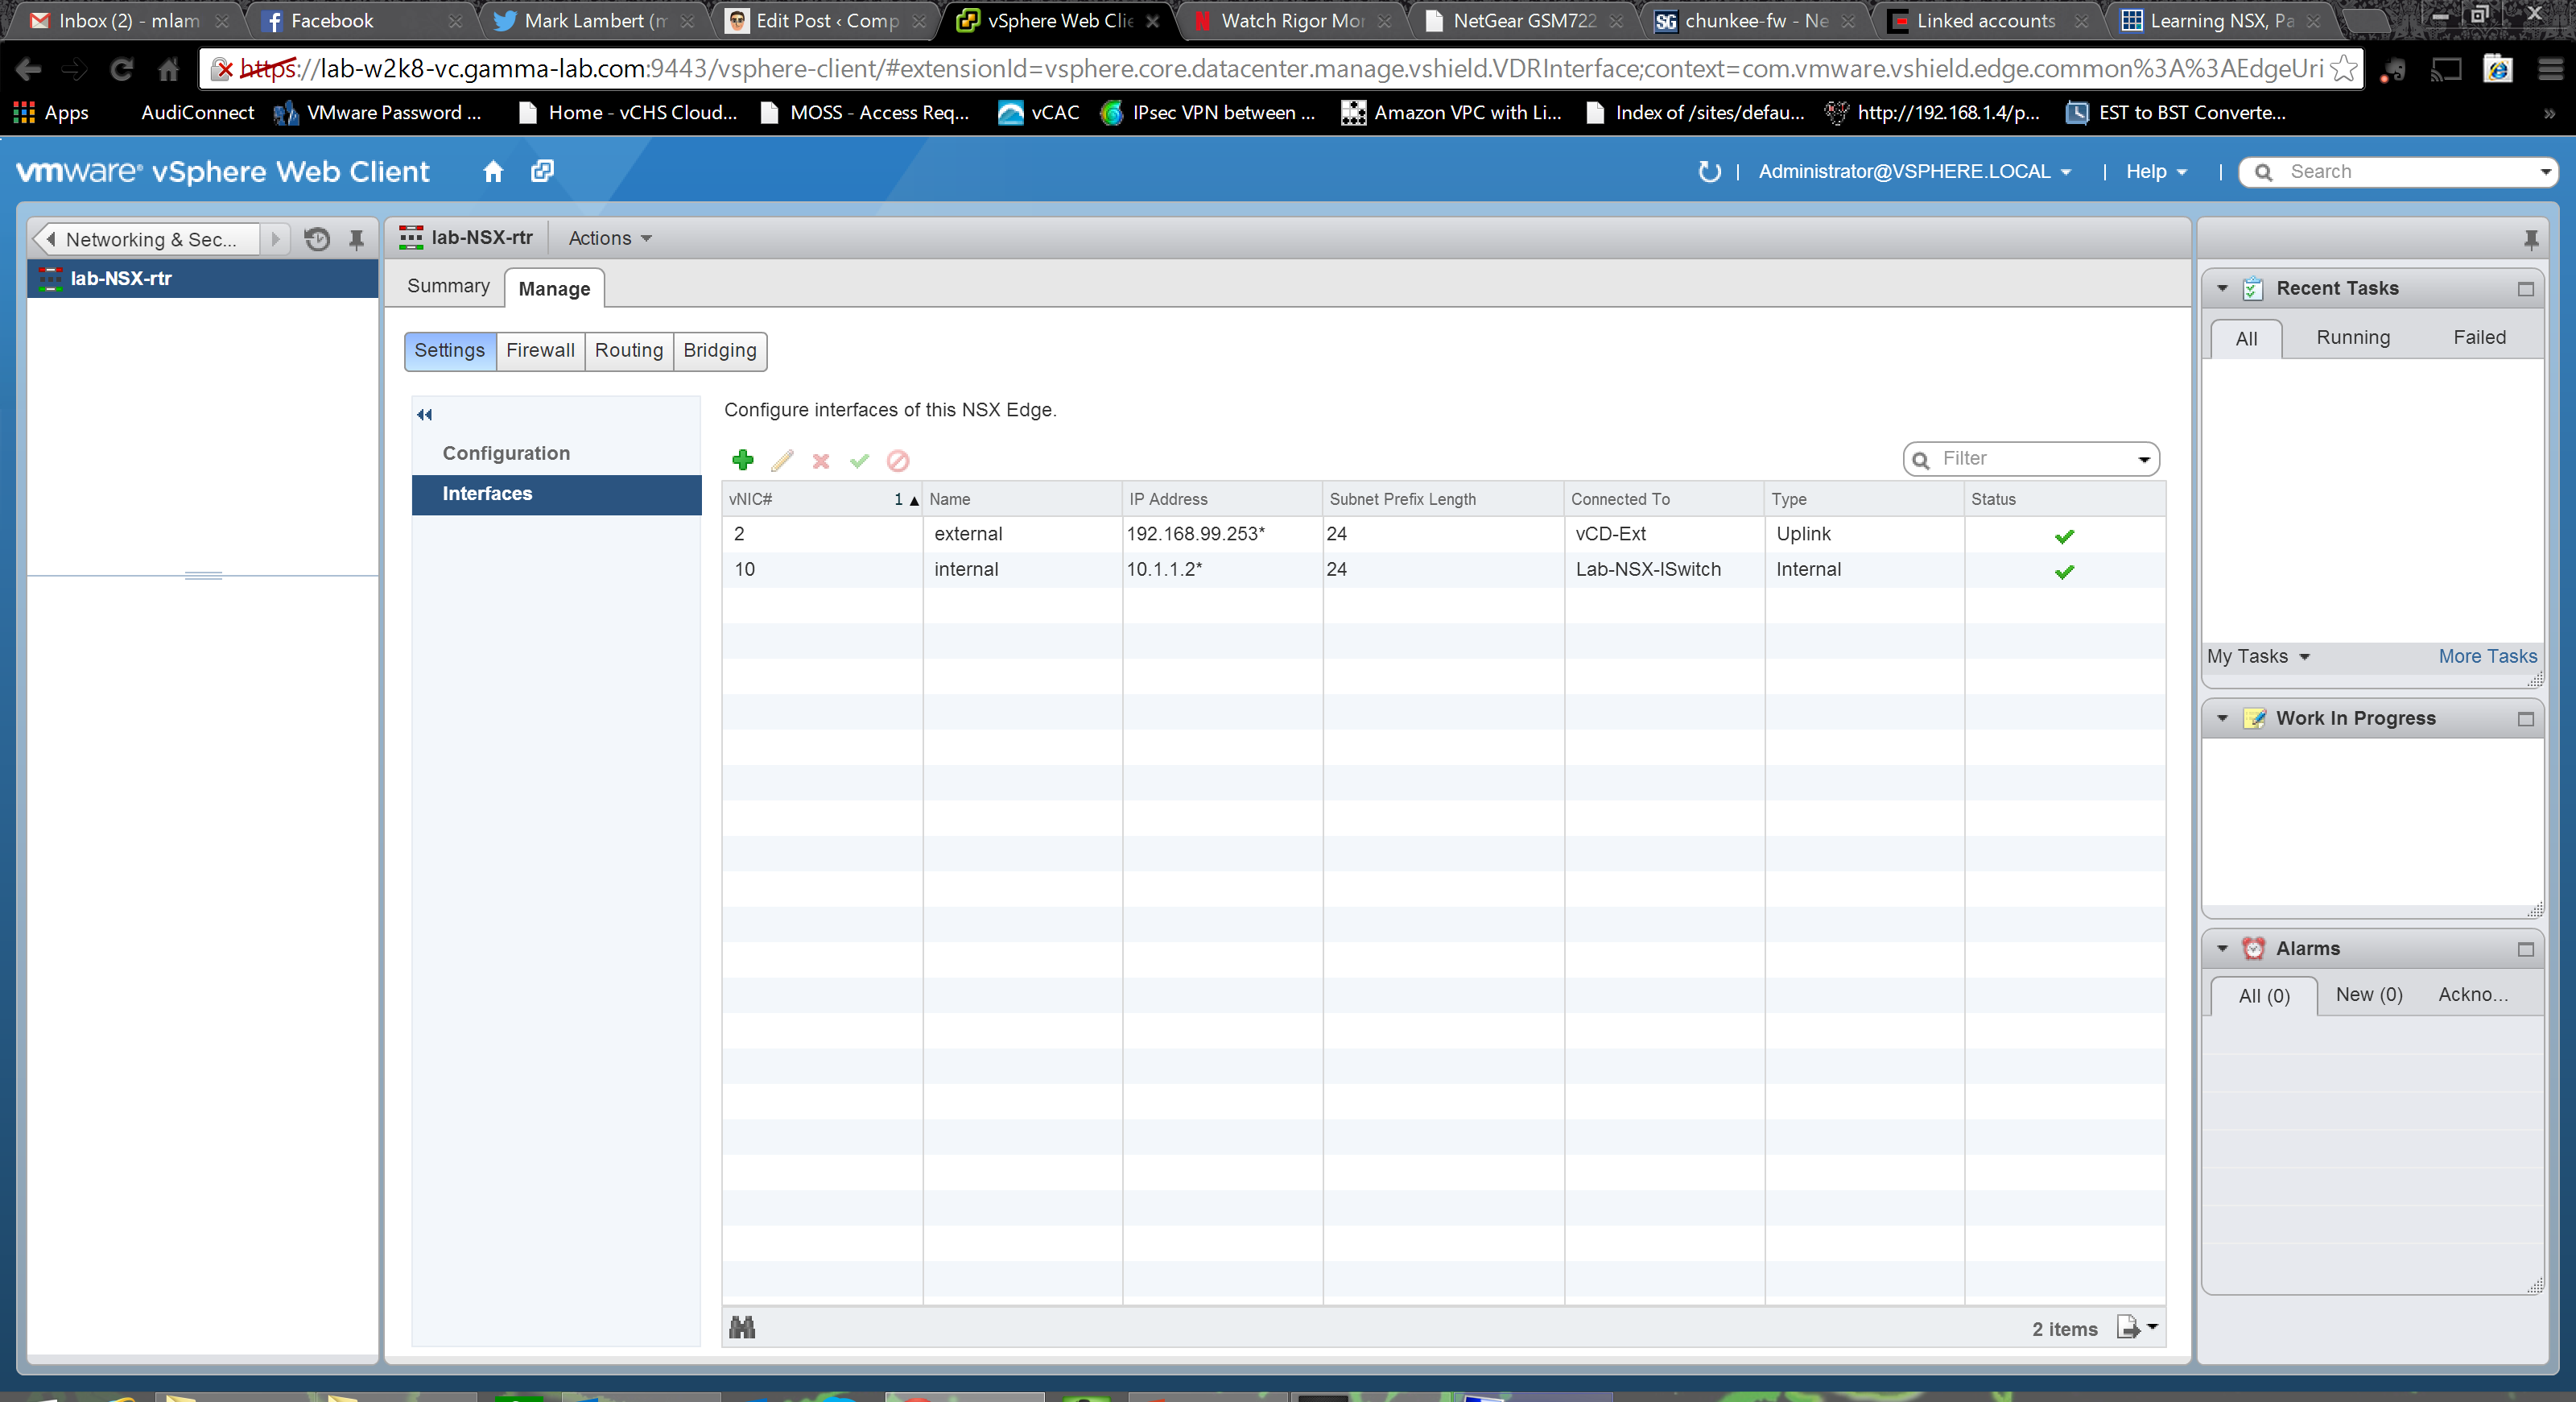Open the Actions dropdown menu
This screenshot has width=2576, height=1402.
(609, 238)
